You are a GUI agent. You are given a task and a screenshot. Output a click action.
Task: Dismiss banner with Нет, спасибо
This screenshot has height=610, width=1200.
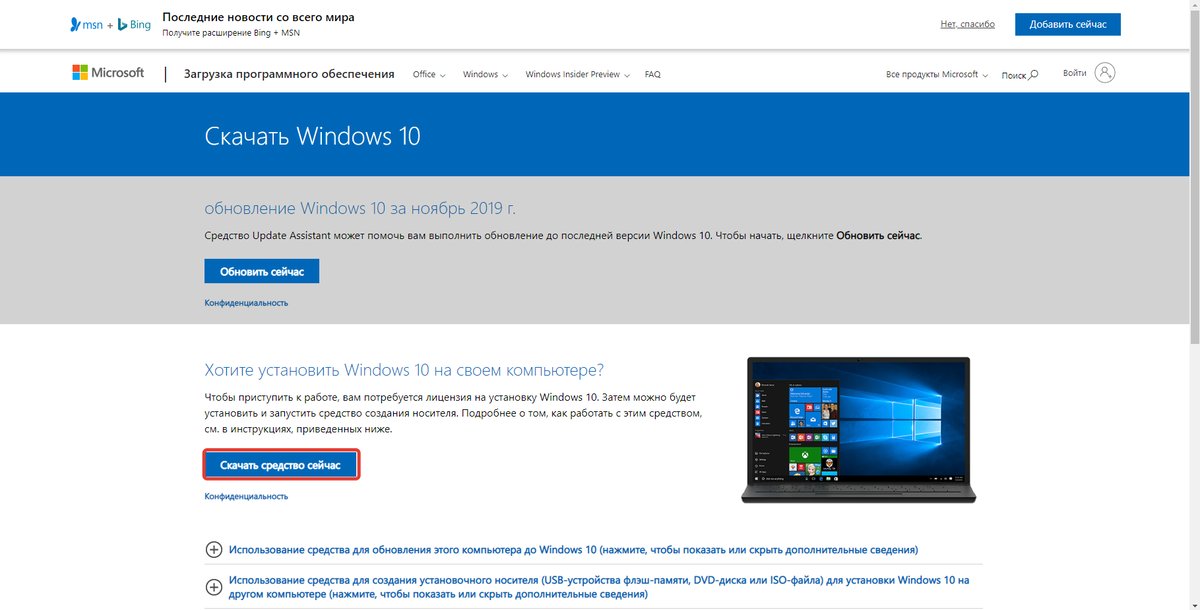968,24
